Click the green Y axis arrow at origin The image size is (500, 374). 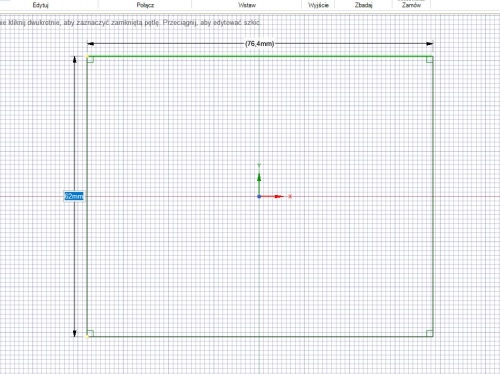(x=259, y=183)
